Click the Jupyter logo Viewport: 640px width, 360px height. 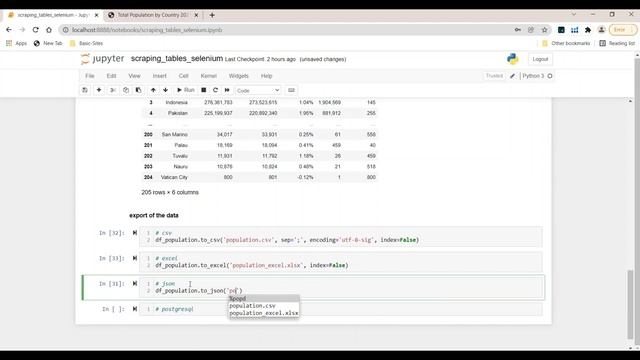[x=103, y=59]
